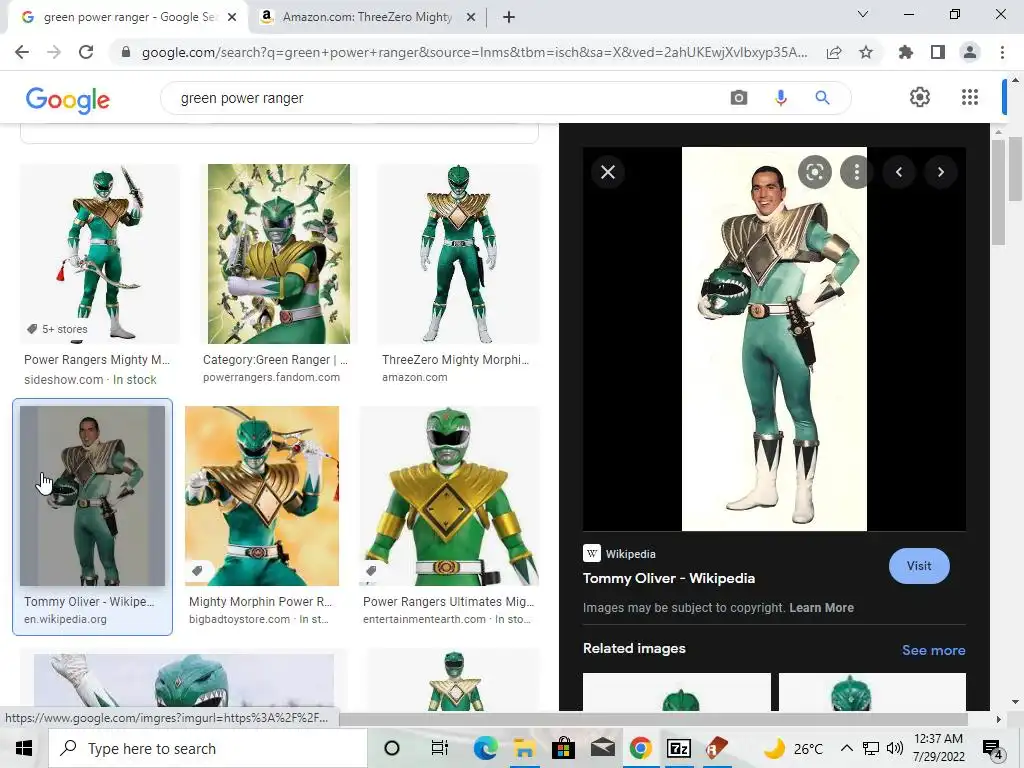Open the Learn More copyright link
Image resolution: width=1024 pixels, height=768 pixels.
pyautogui.click(x=822, y=608)
